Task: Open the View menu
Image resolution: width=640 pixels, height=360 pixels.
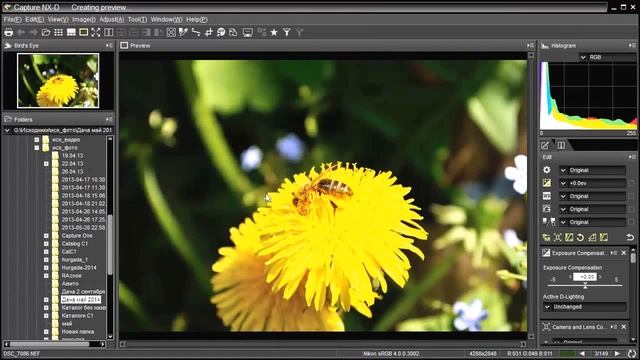Action: tap(58, 19)
